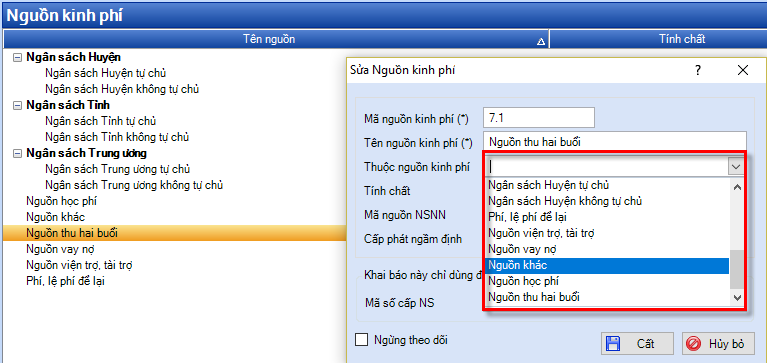Click the help question mark icon
Image resolution: width=767 pixels, height=363 pixels.
tap(698, 70)
